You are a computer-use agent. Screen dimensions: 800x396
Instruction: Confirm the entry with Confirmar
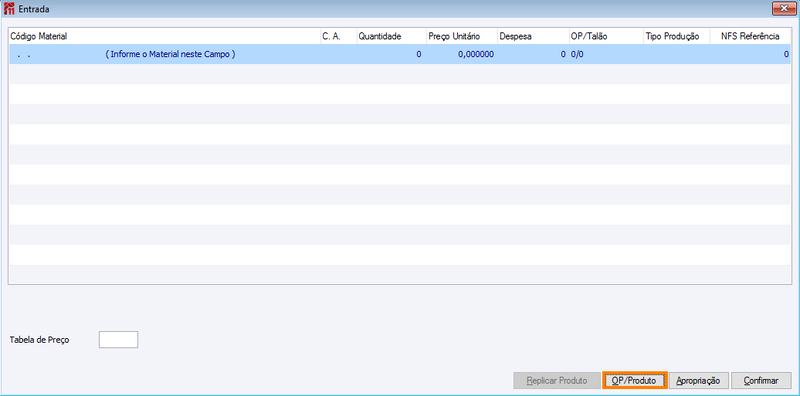(x=761, y=381)
